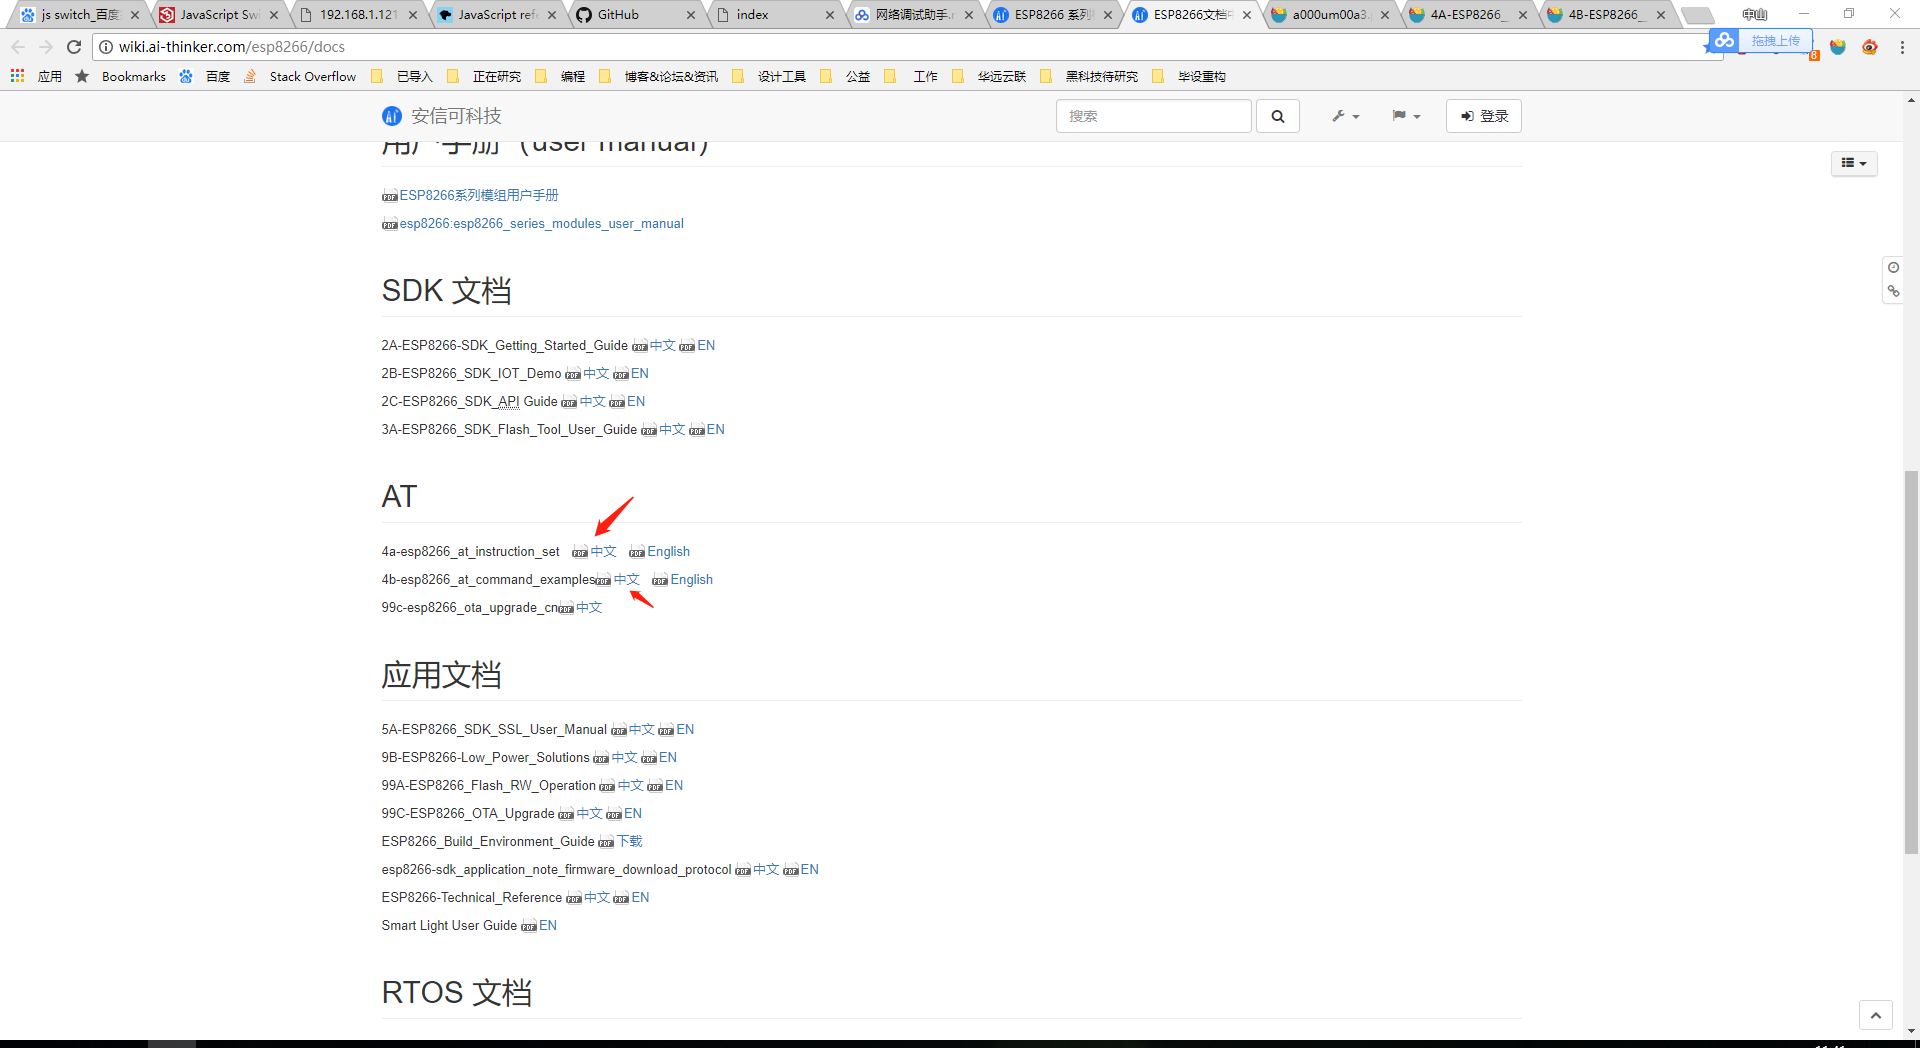Open 中文 version of 3A Flash Tool User Guide
1920x1048 pixels.
pos(672,429)
